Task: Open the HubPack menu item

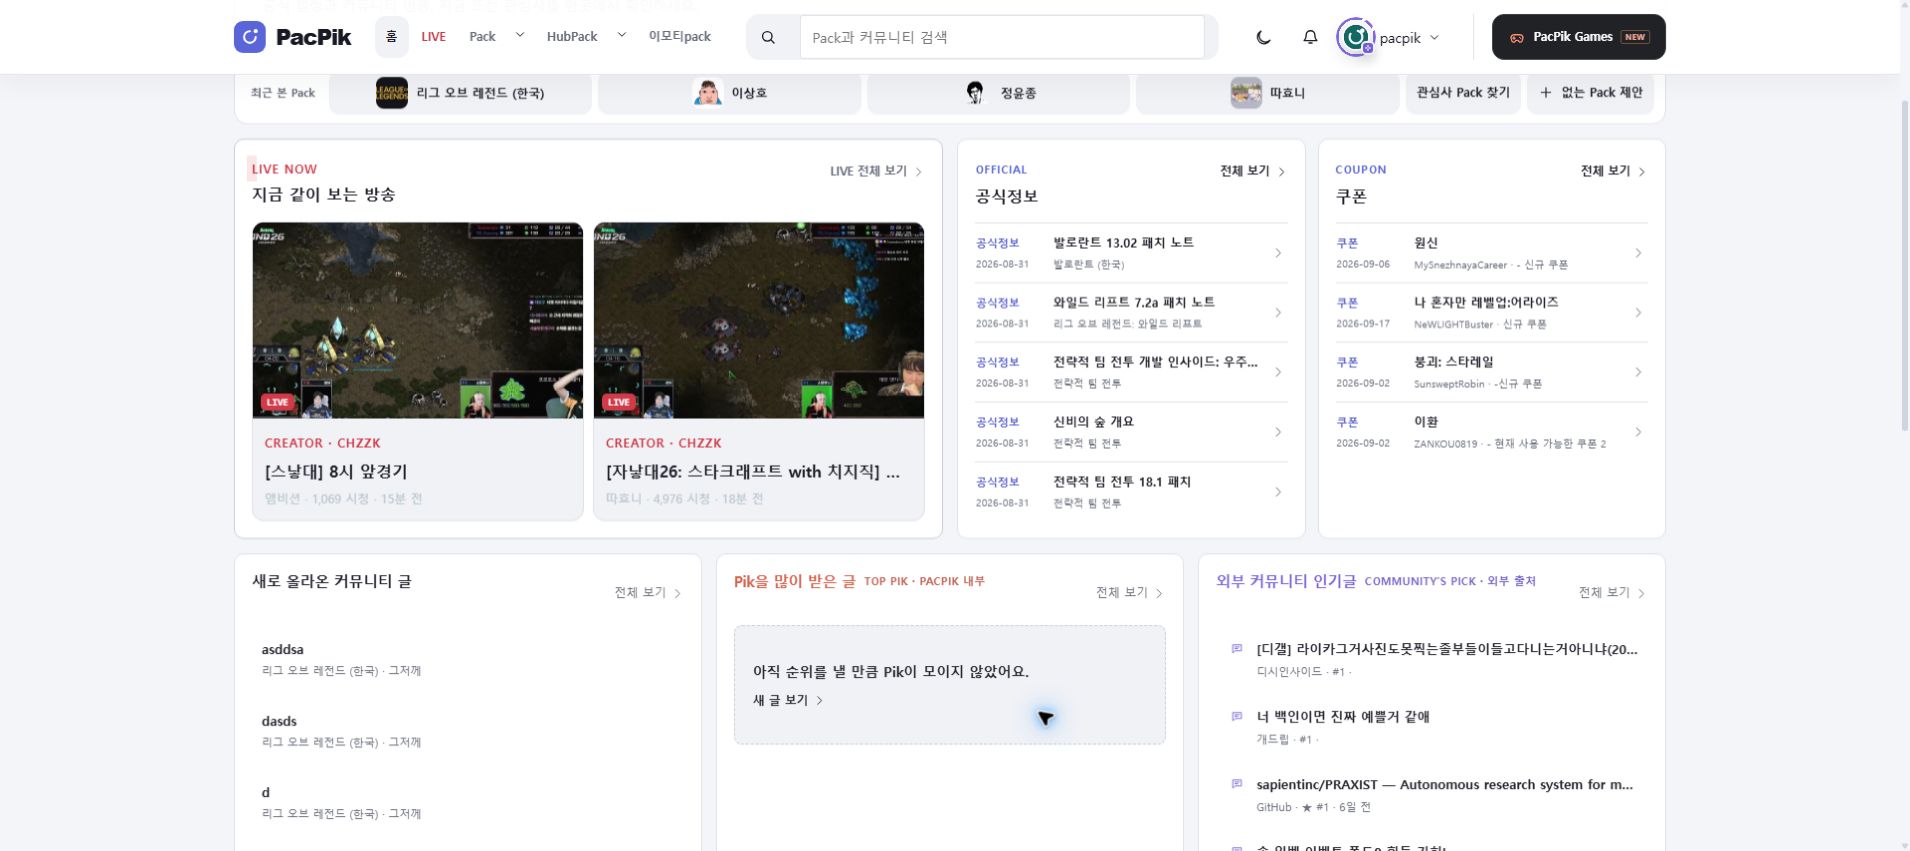Action: [x=571, y=37]
